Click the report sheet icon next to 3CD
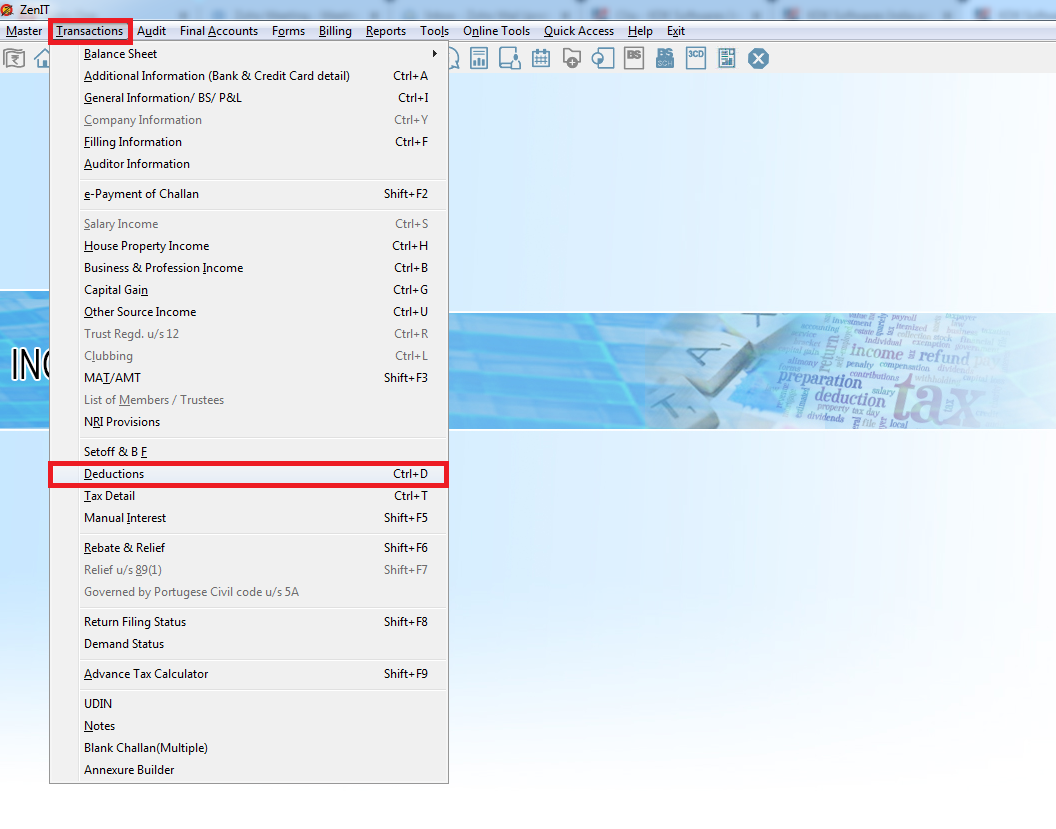 click(727, 59)
